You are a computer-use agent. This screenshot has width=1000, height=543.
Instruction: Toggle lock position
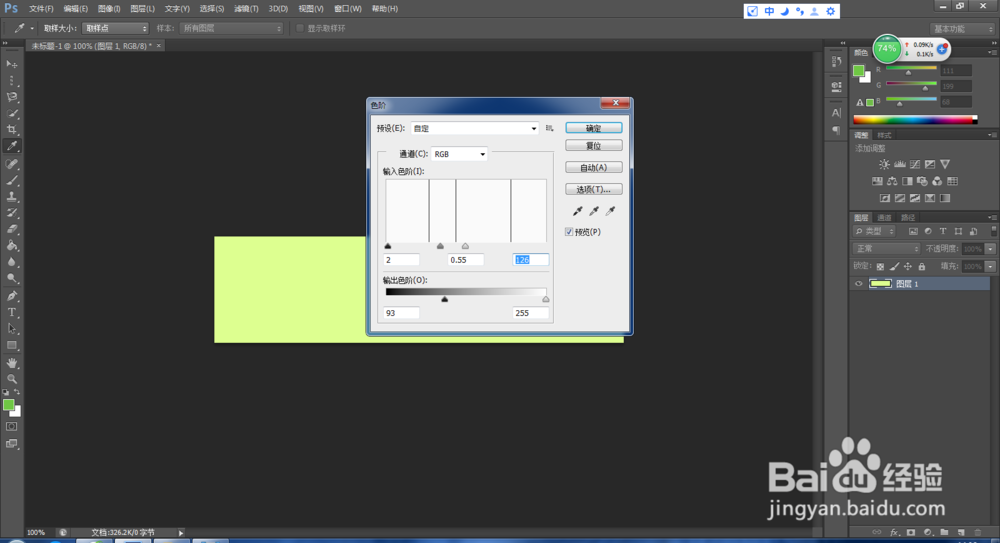coord(908,267)
